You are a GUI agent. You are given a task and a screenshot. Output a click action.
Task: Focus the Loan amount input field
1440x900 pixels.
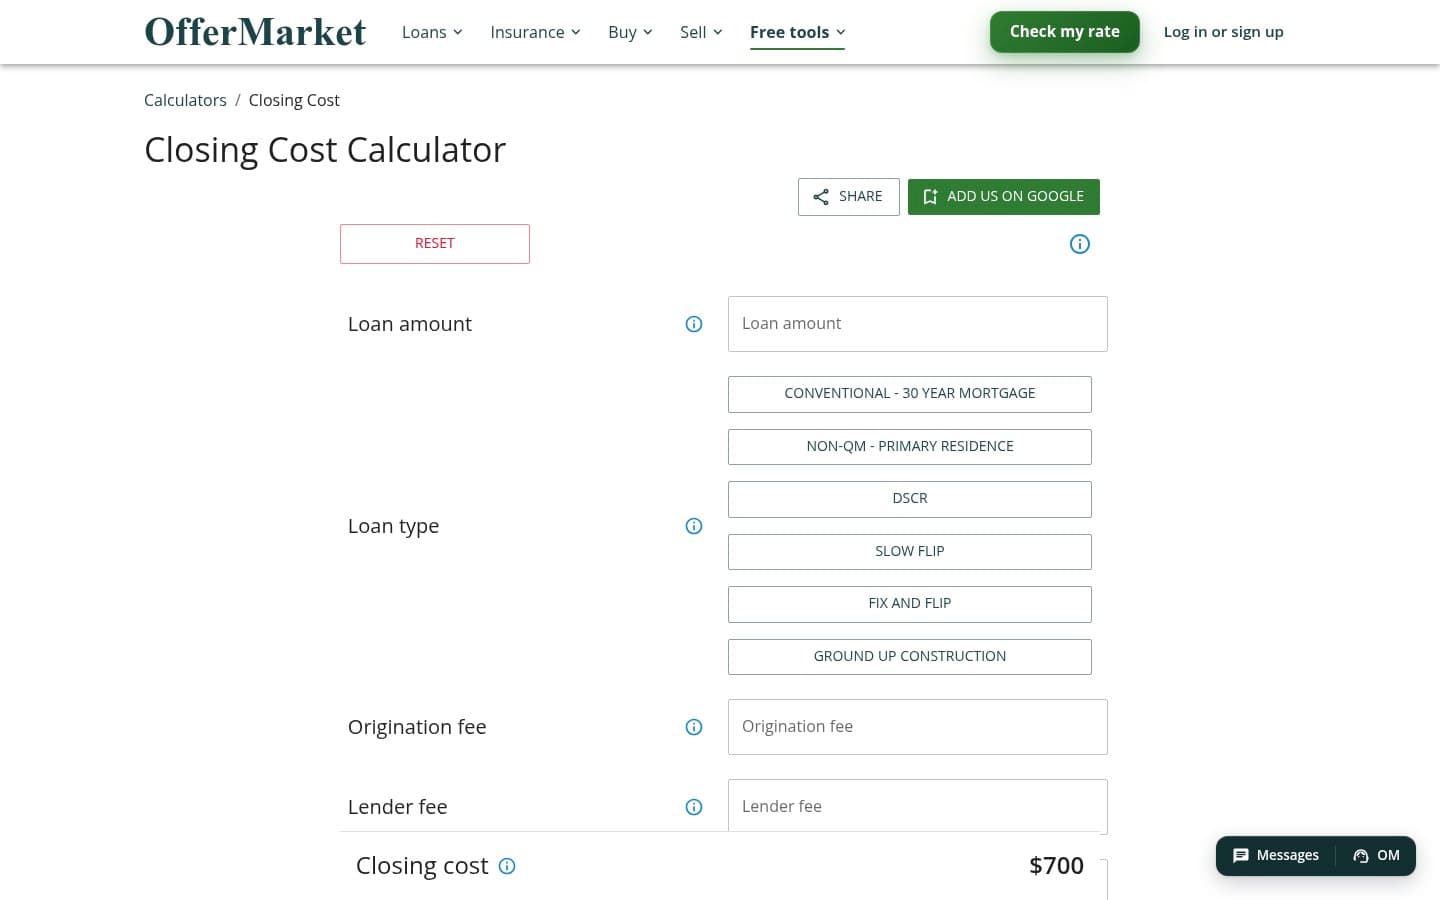coord(918,324)
